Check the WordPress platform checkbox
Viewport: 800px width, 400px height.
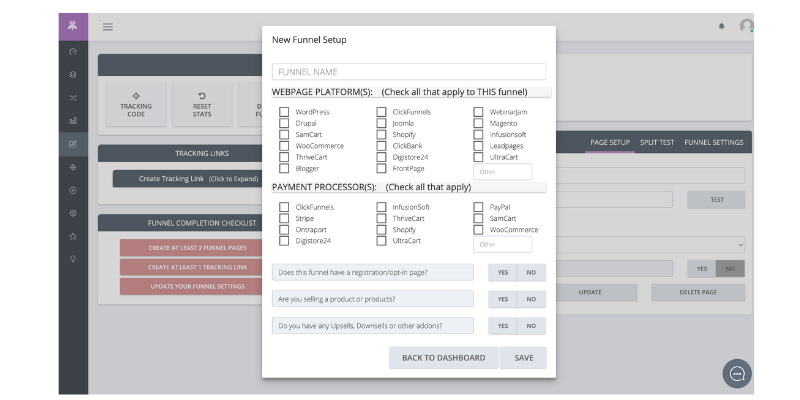click(x=284, y=112)
